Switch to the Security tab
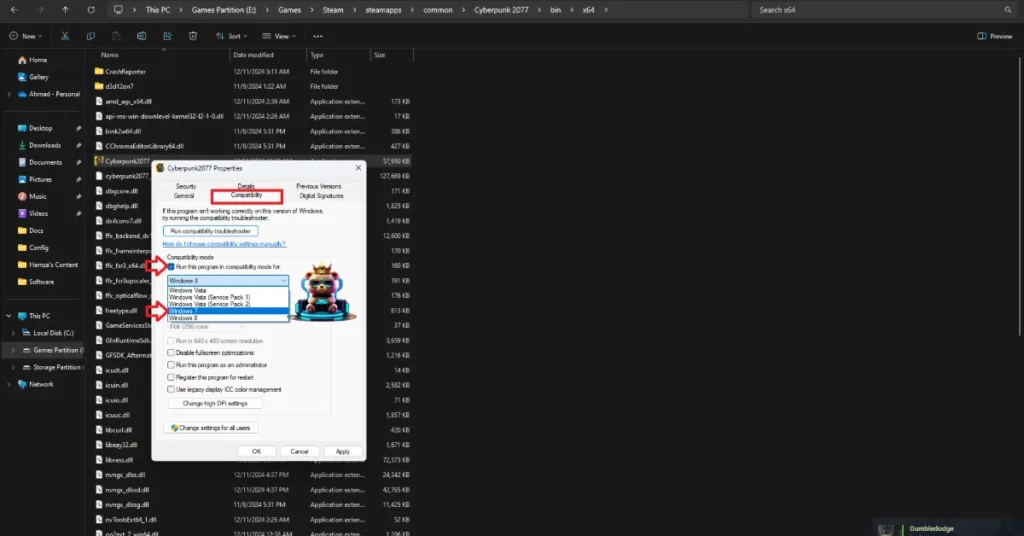Screen dimensions: 1024x536 pyautogui.click(x=186, y=186)
